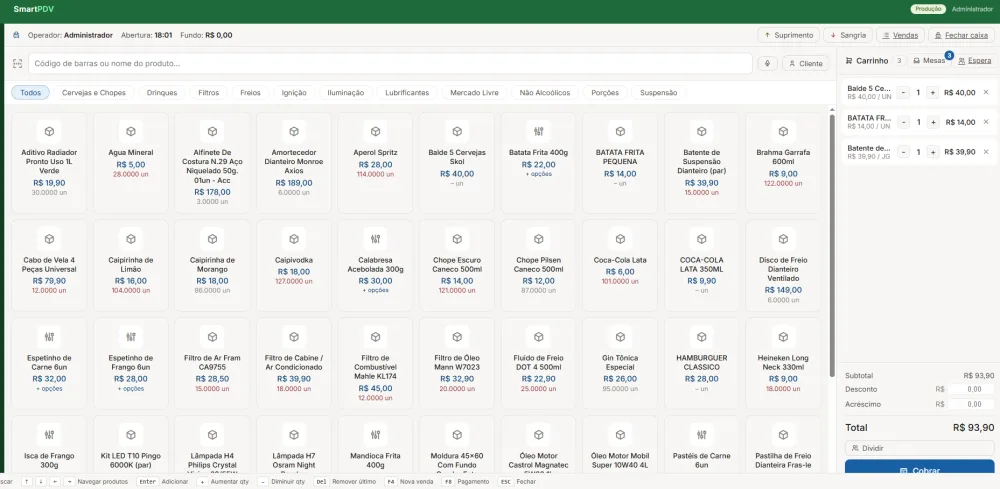This screenshot has width=1000, height=489.
Task: Click box icon on Chope Pilsen Caneco 500ml card
Action: click(538, 239)
